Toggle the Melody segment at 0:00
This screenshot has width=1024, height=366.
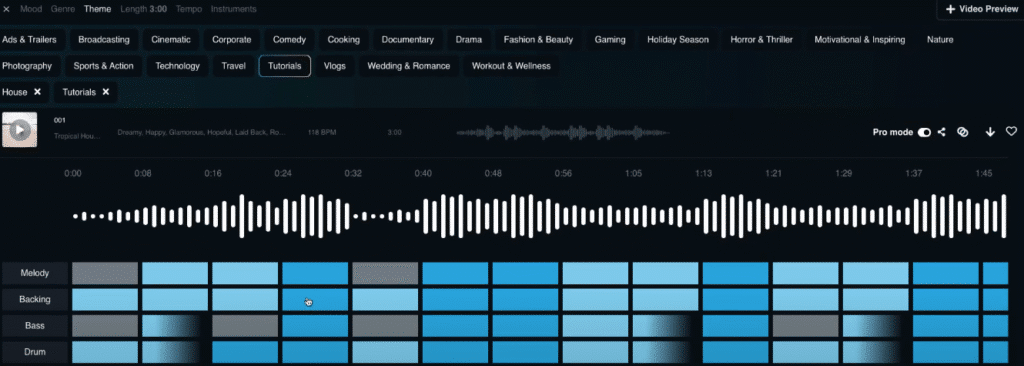[105, 273]
